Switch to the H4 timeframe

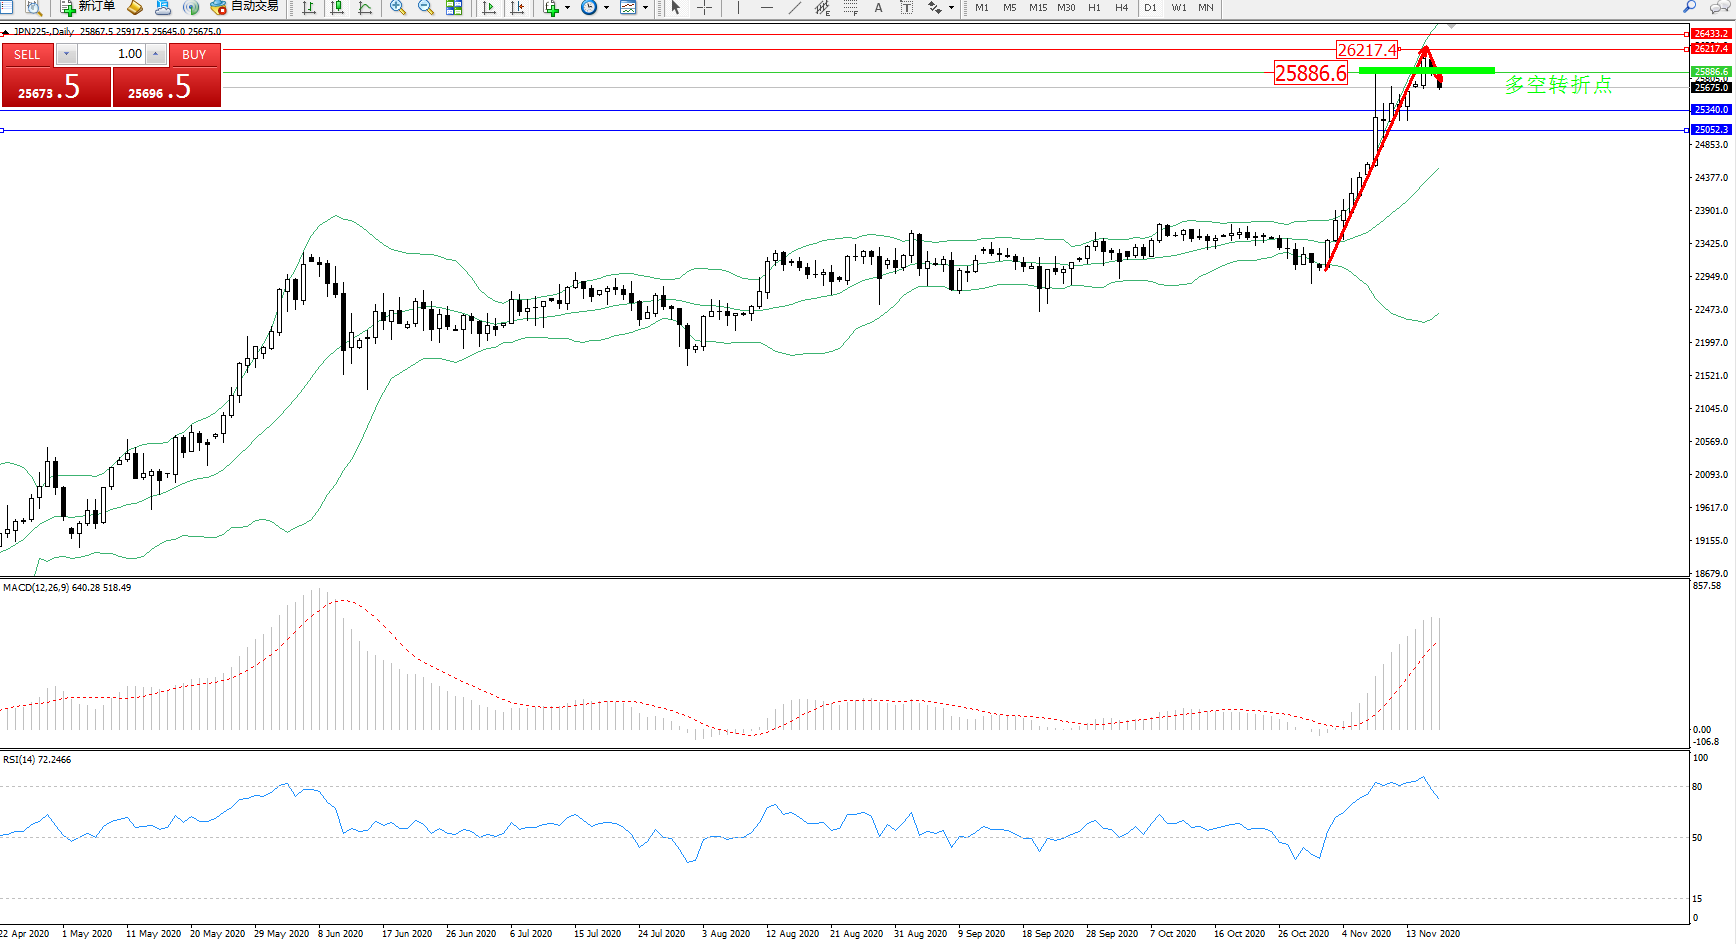[1121, 8]
